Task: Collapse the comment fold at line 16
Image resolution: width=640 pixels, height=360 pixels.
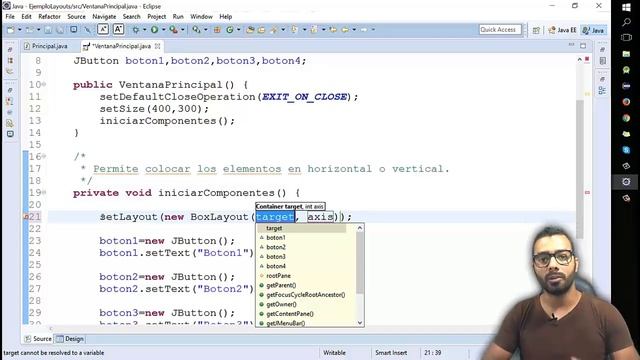Action: [44, 156]
